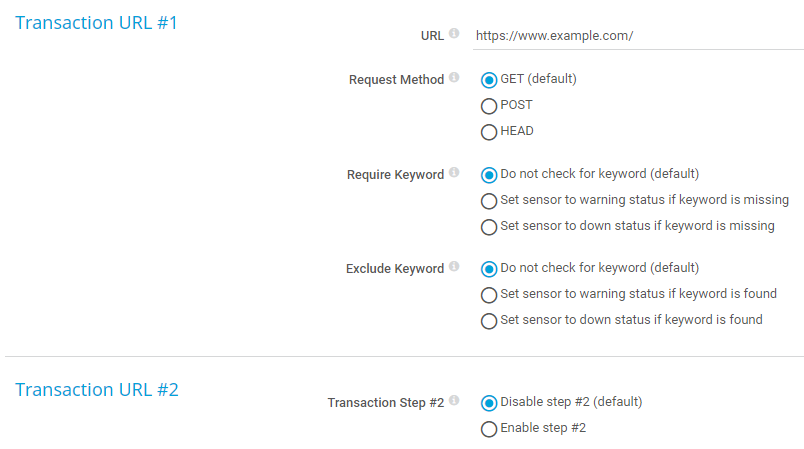804x449 pixels.
Task: Select Do not check under Require Keyword
Action: click(489, 174)
